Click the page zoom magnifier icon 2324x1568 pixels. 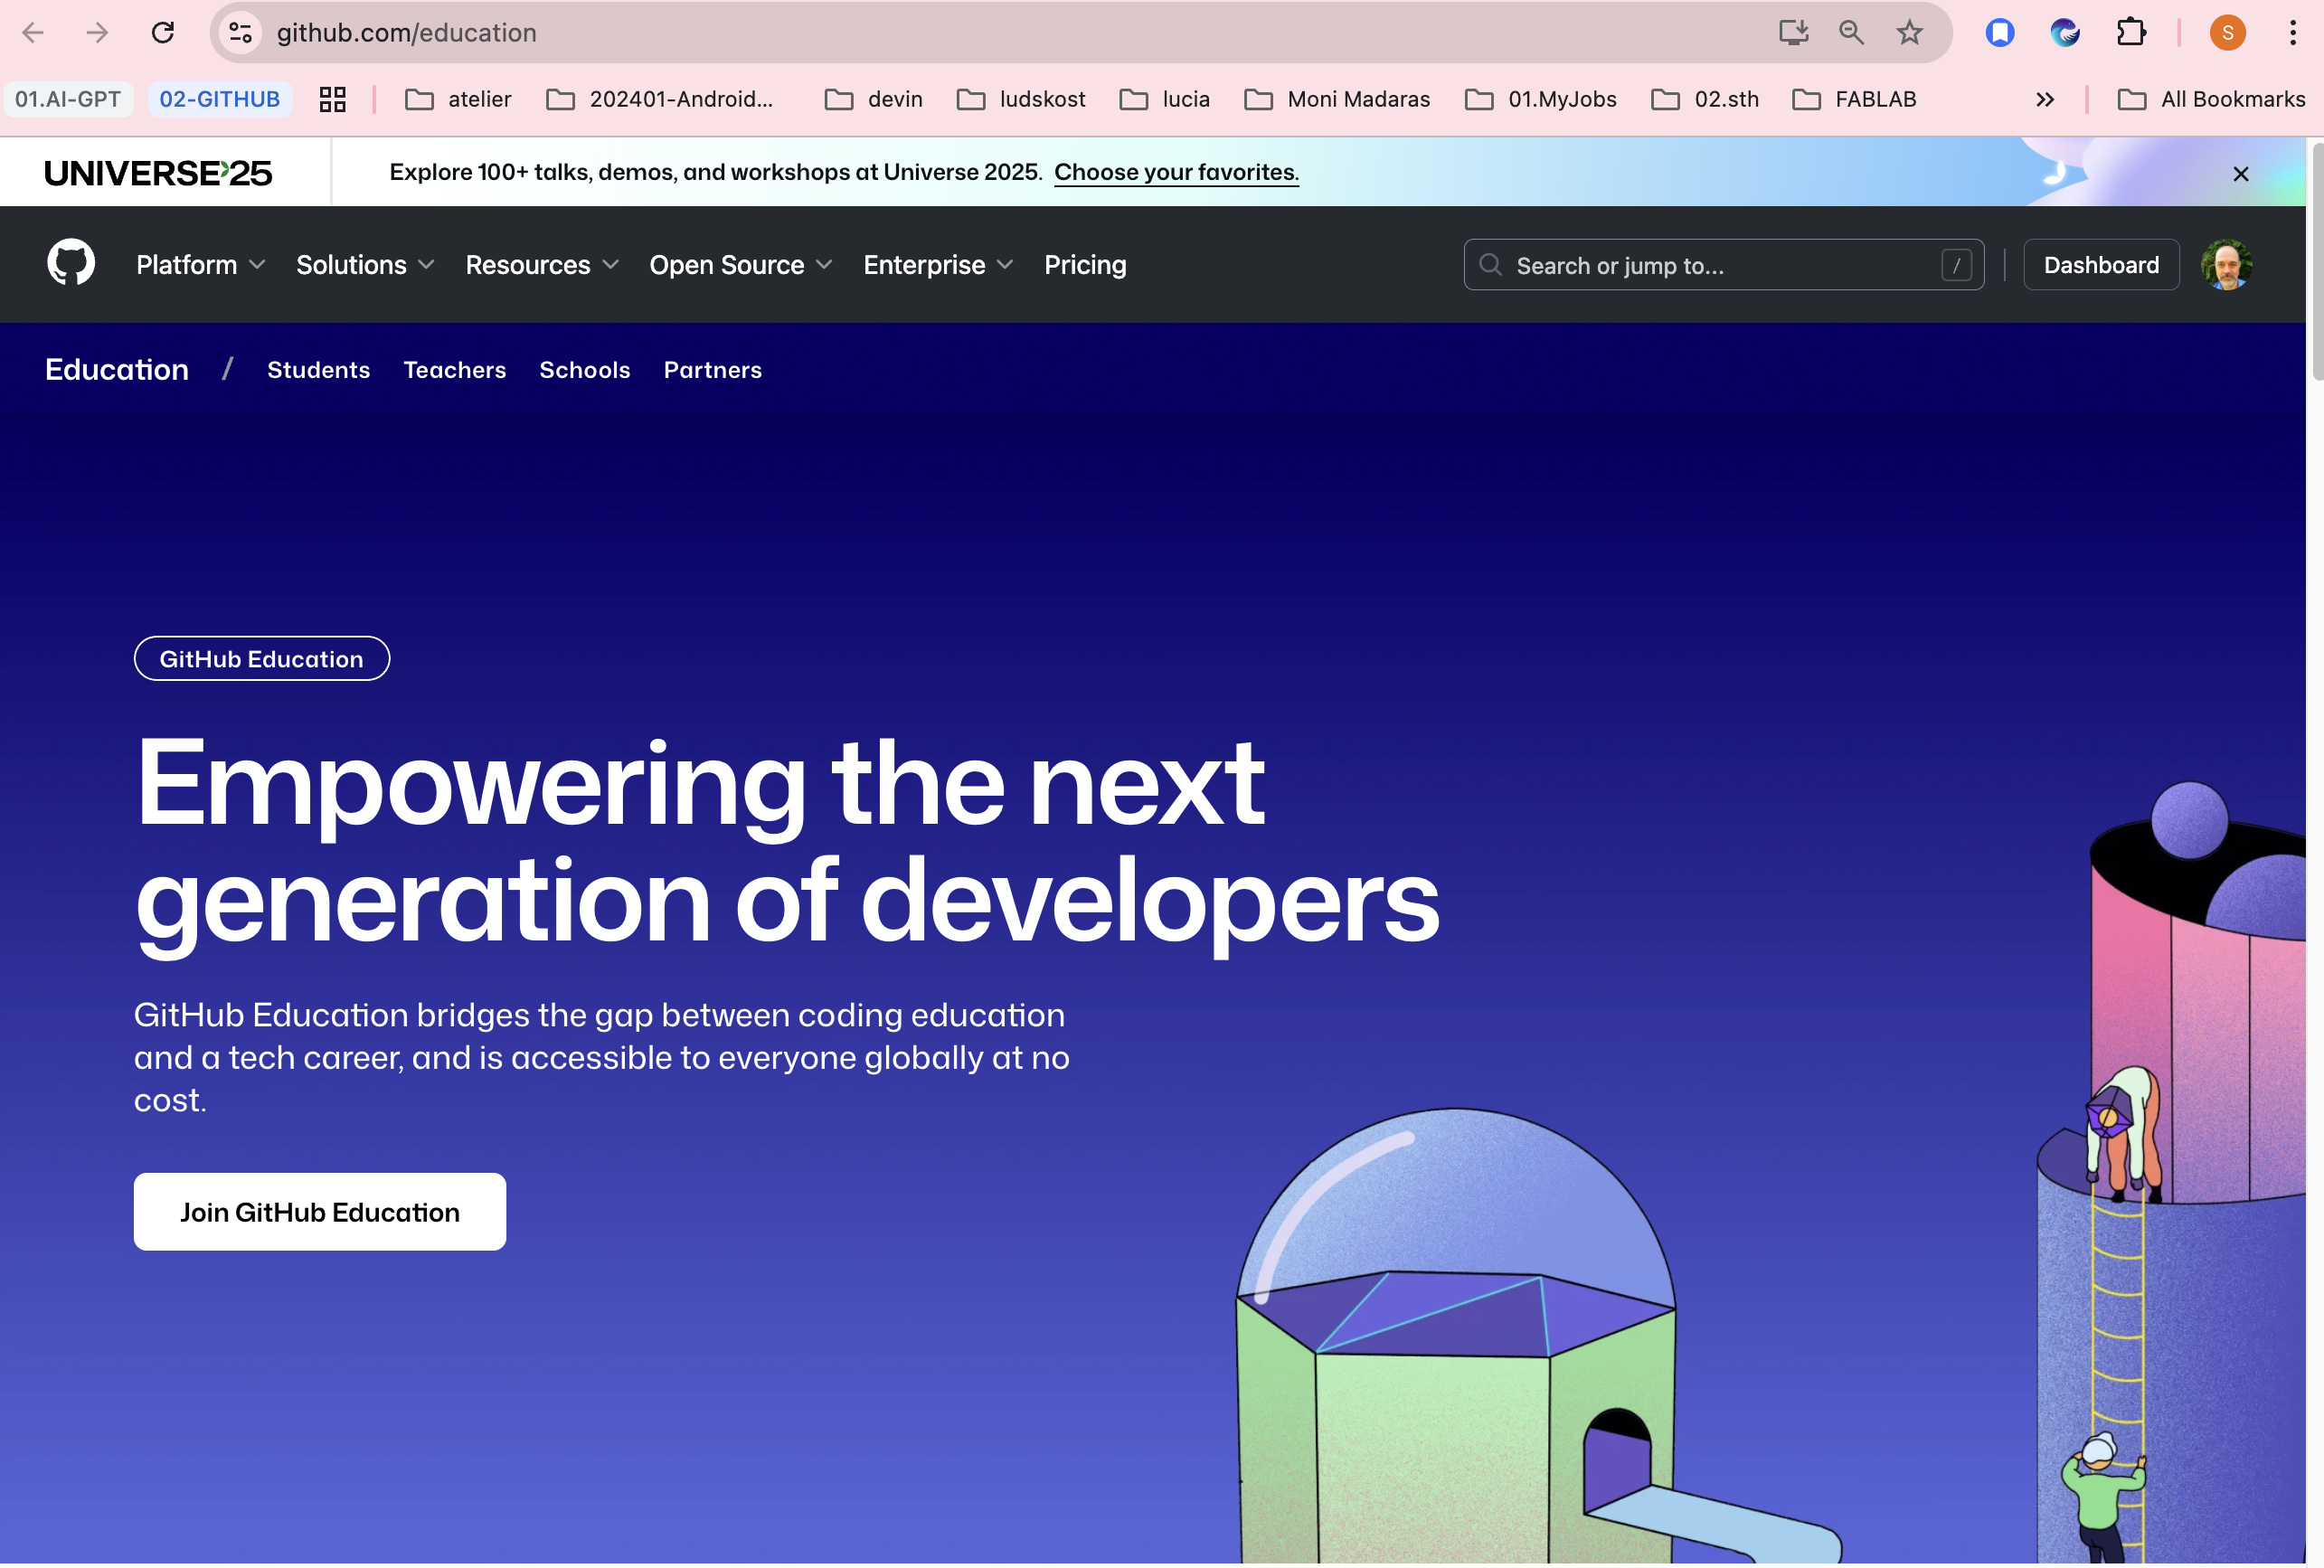click(1850, 32)
